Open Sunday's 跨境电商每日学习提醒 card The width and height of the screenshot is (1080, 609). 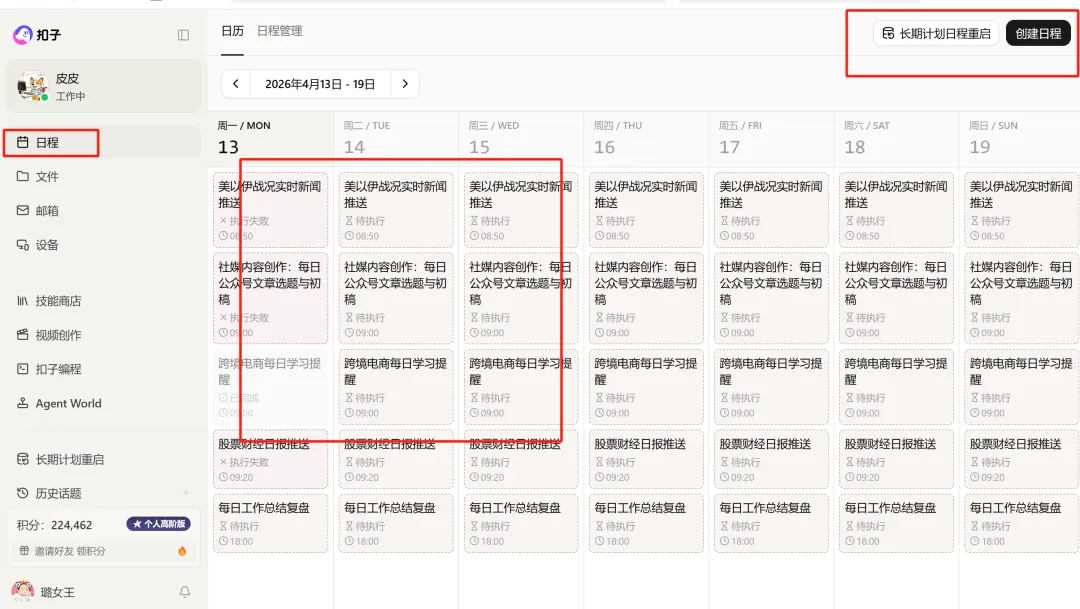coord(1021,387)
